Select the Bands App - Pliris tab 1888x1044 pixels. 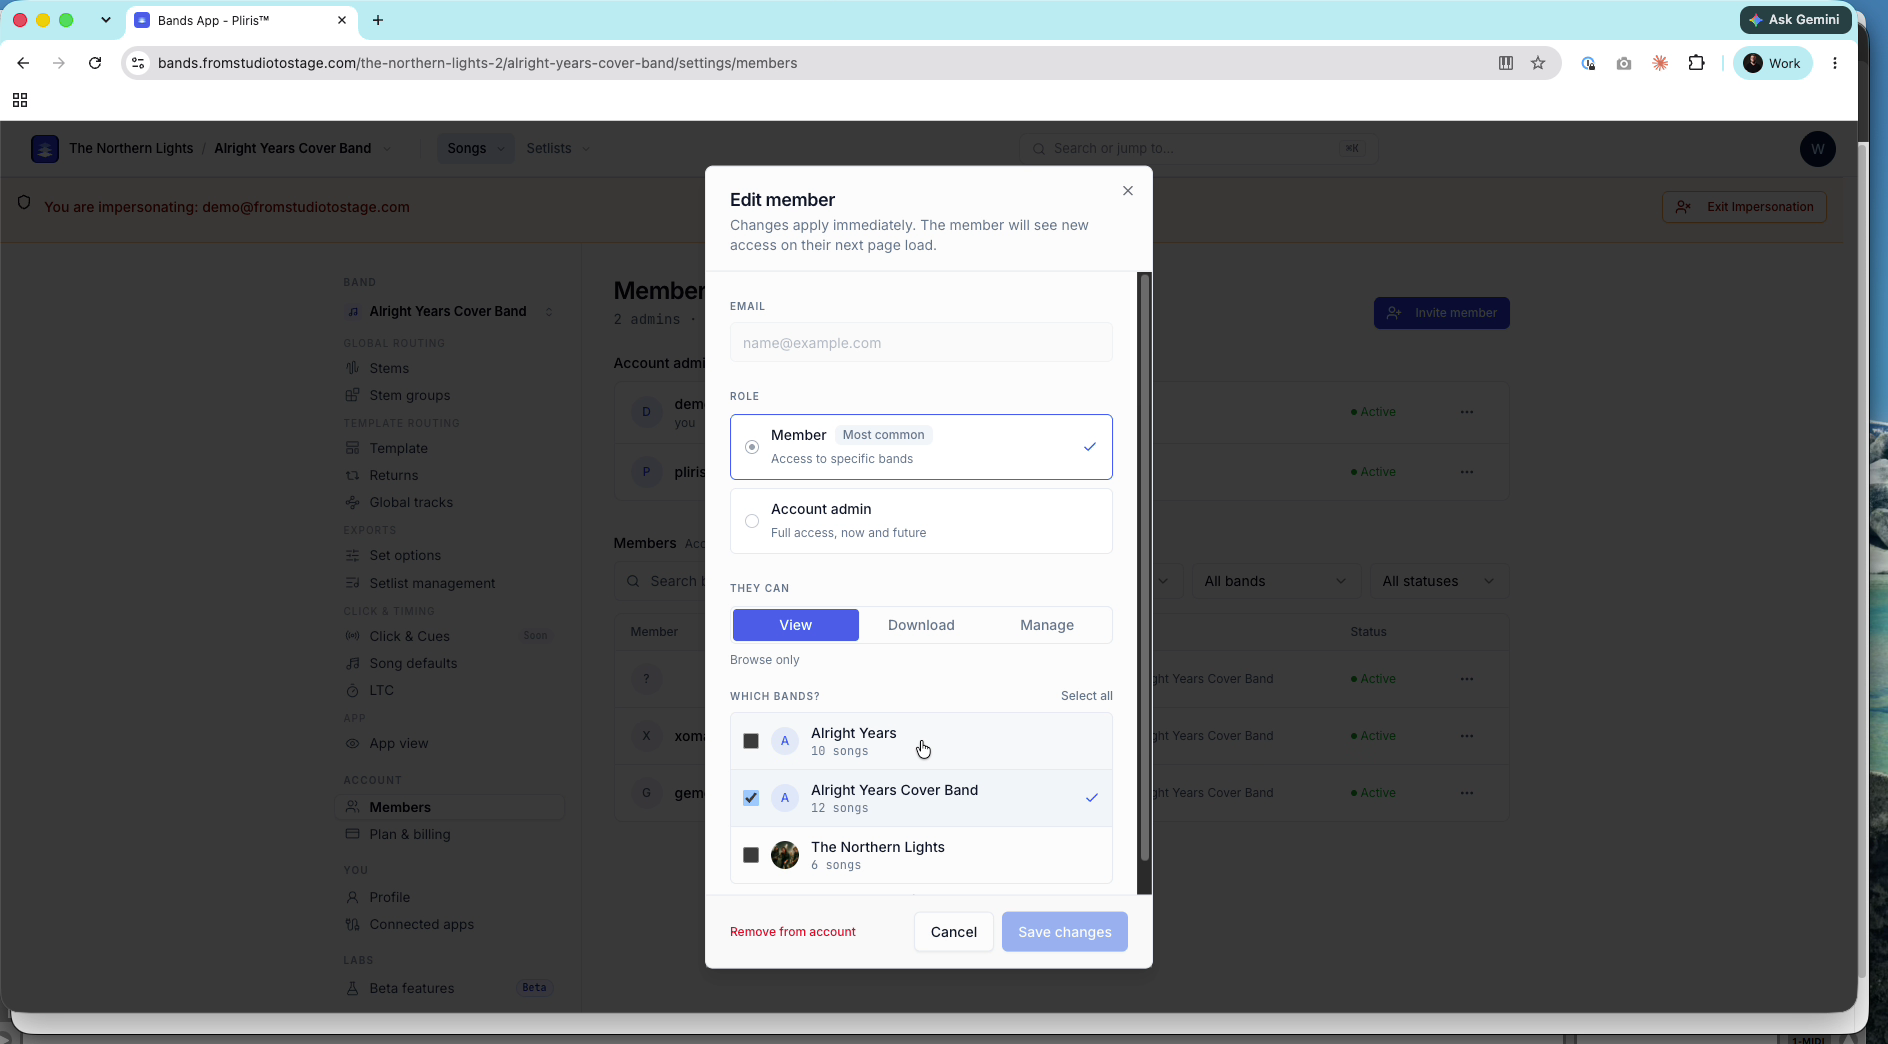pos(241,20)
